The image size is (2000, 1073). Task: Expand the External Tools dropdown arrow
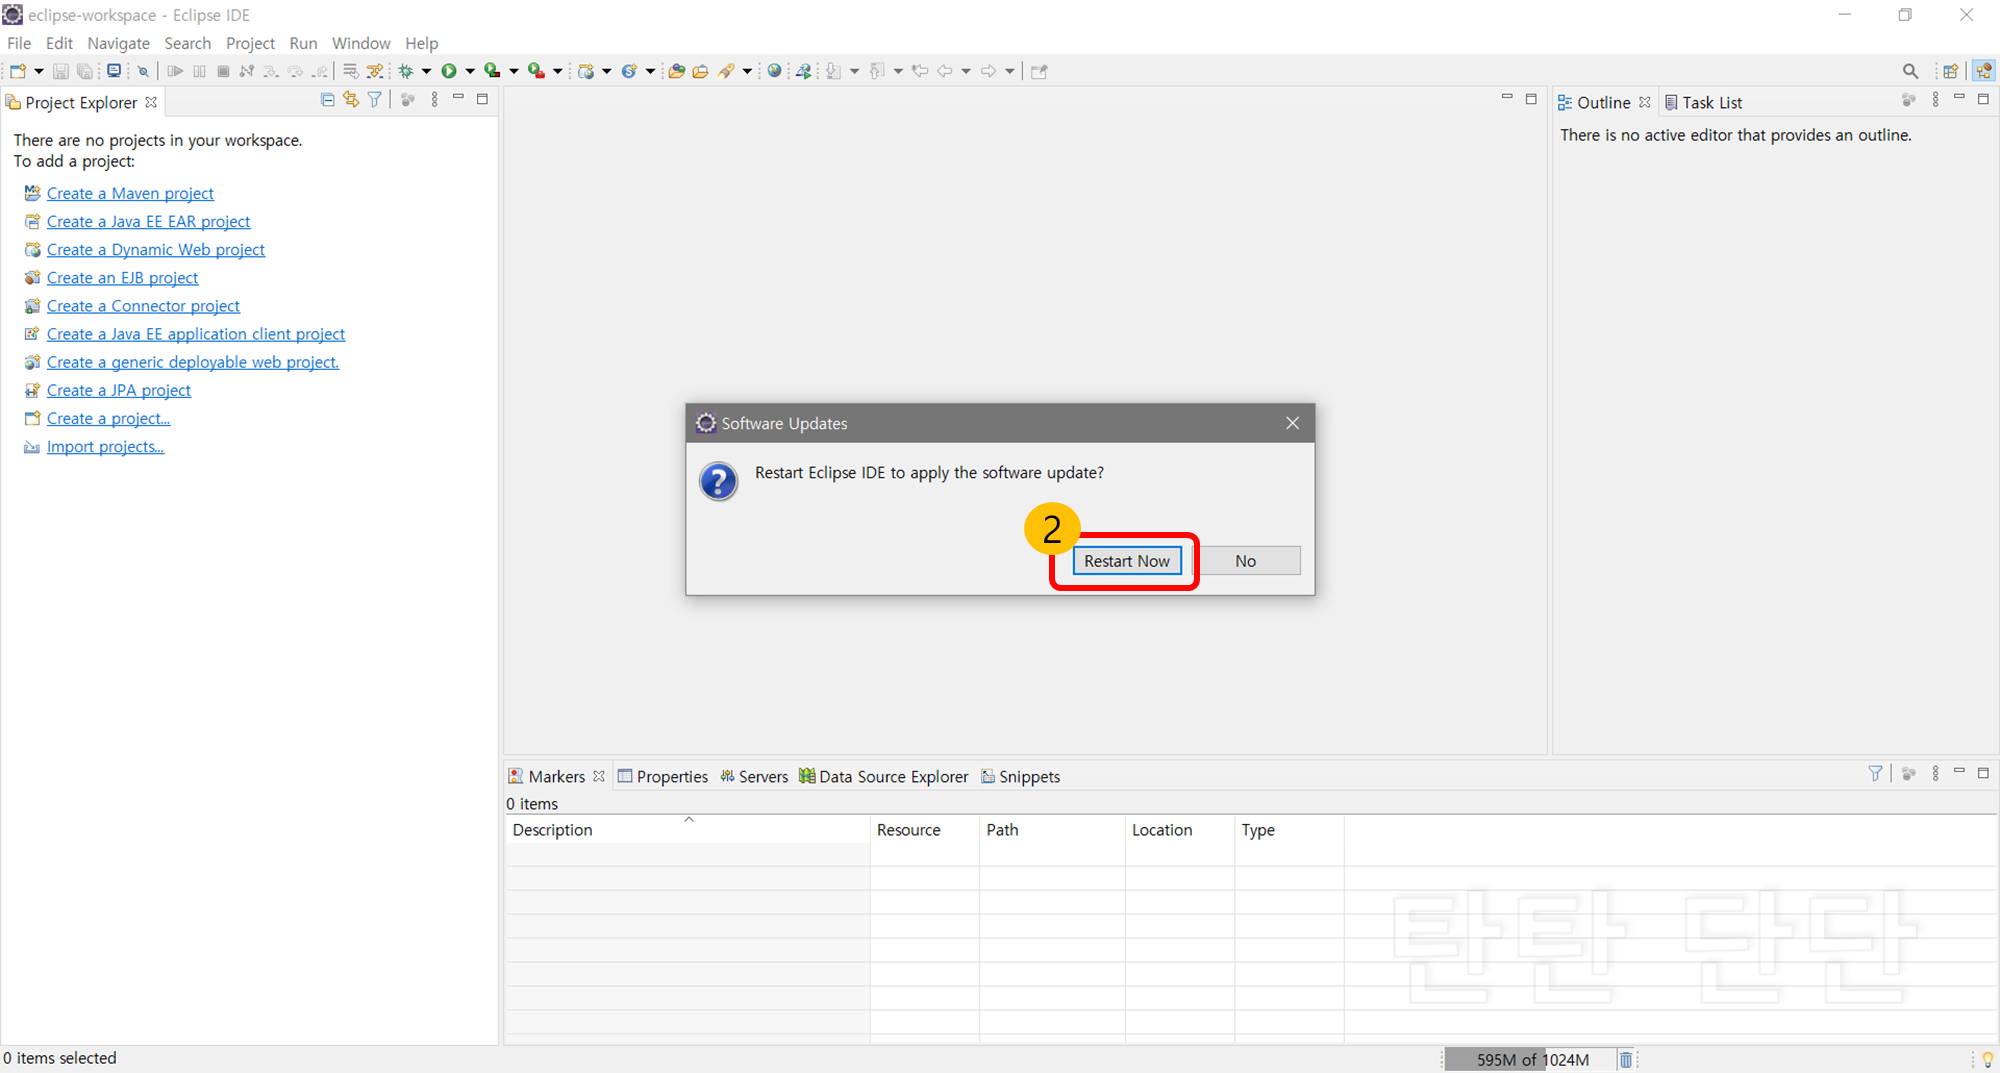(x=557, y=71)
